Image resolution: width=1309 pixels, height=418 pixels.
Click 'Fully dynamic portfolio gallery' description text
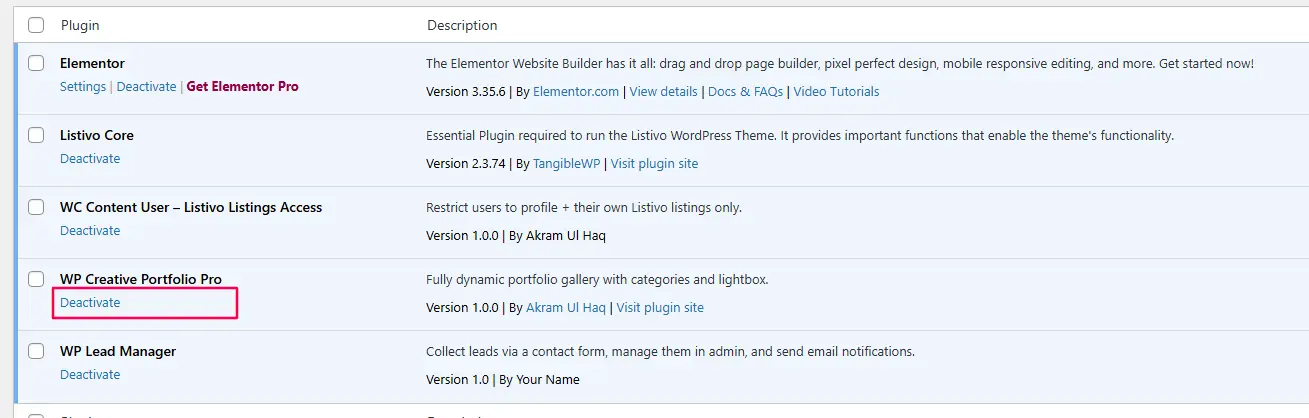(597, 280)
